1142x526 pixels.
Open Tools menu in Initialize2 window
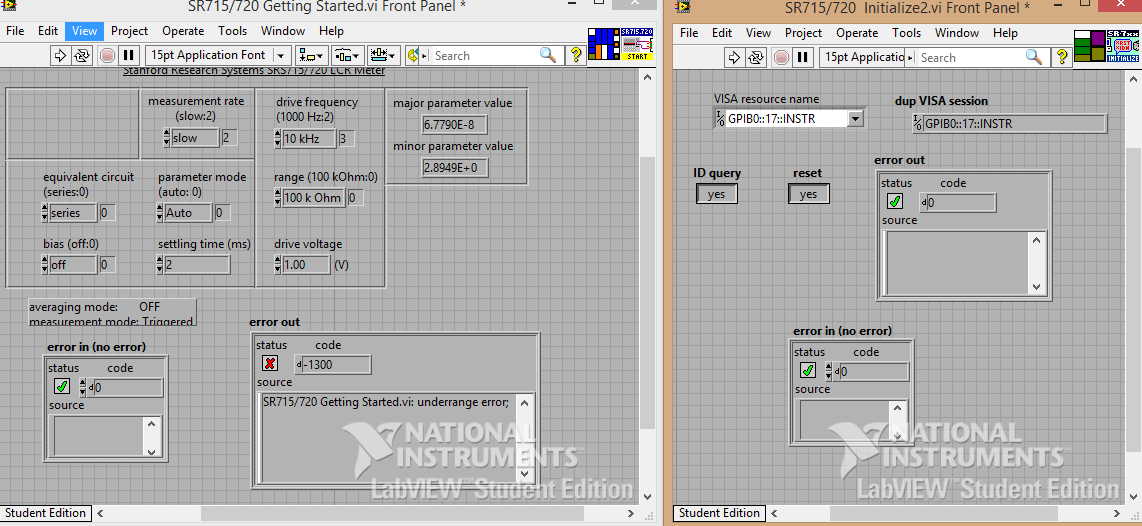click(907, 33)
